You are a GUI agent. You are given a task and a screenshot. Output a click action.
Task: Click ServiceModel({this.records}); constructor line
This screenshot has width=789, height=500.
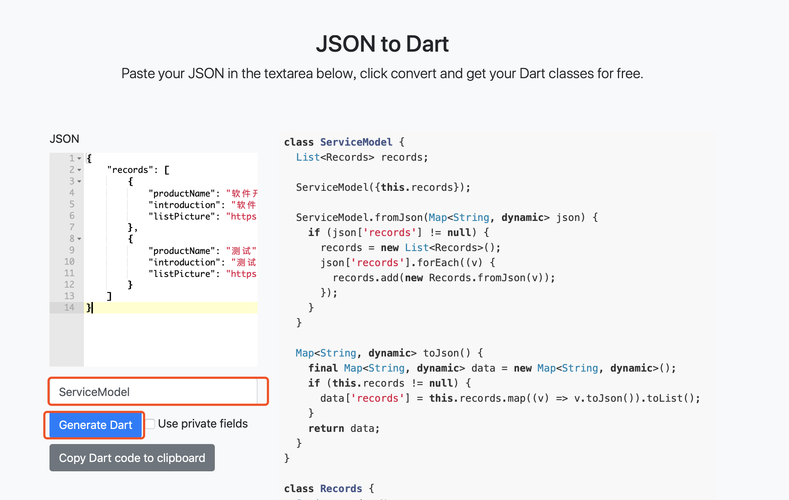[383, 187]
